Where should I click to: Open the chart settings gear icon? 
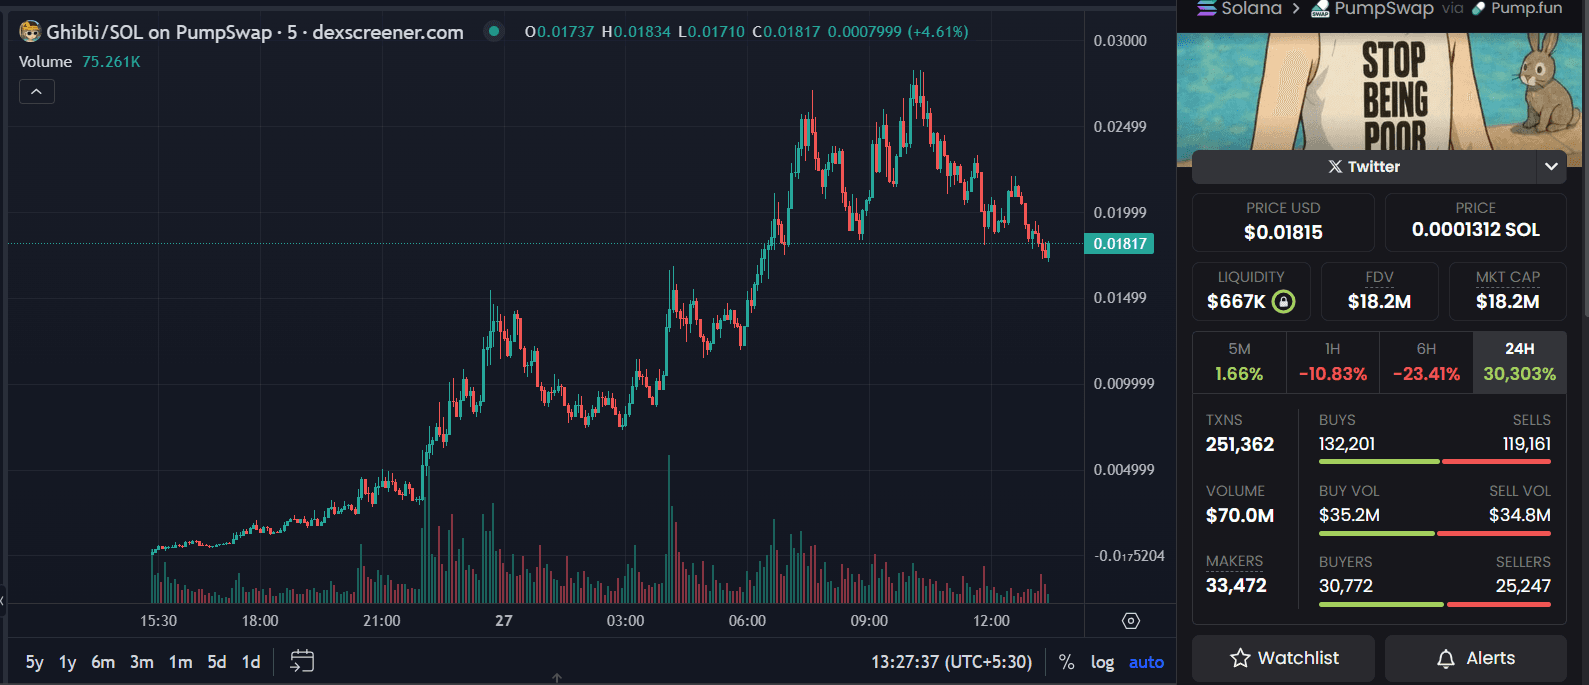pos(1131,621)
